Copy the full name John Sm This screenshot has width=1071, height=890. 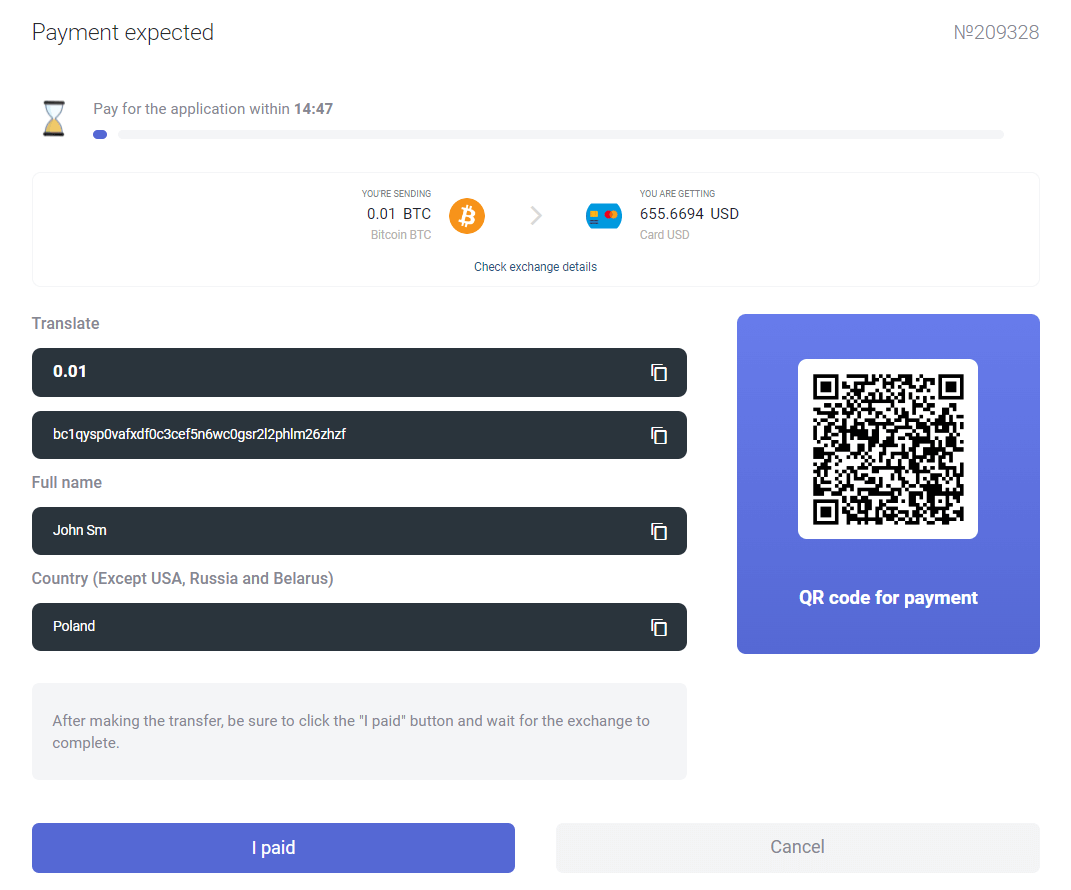tap(659, 531)
